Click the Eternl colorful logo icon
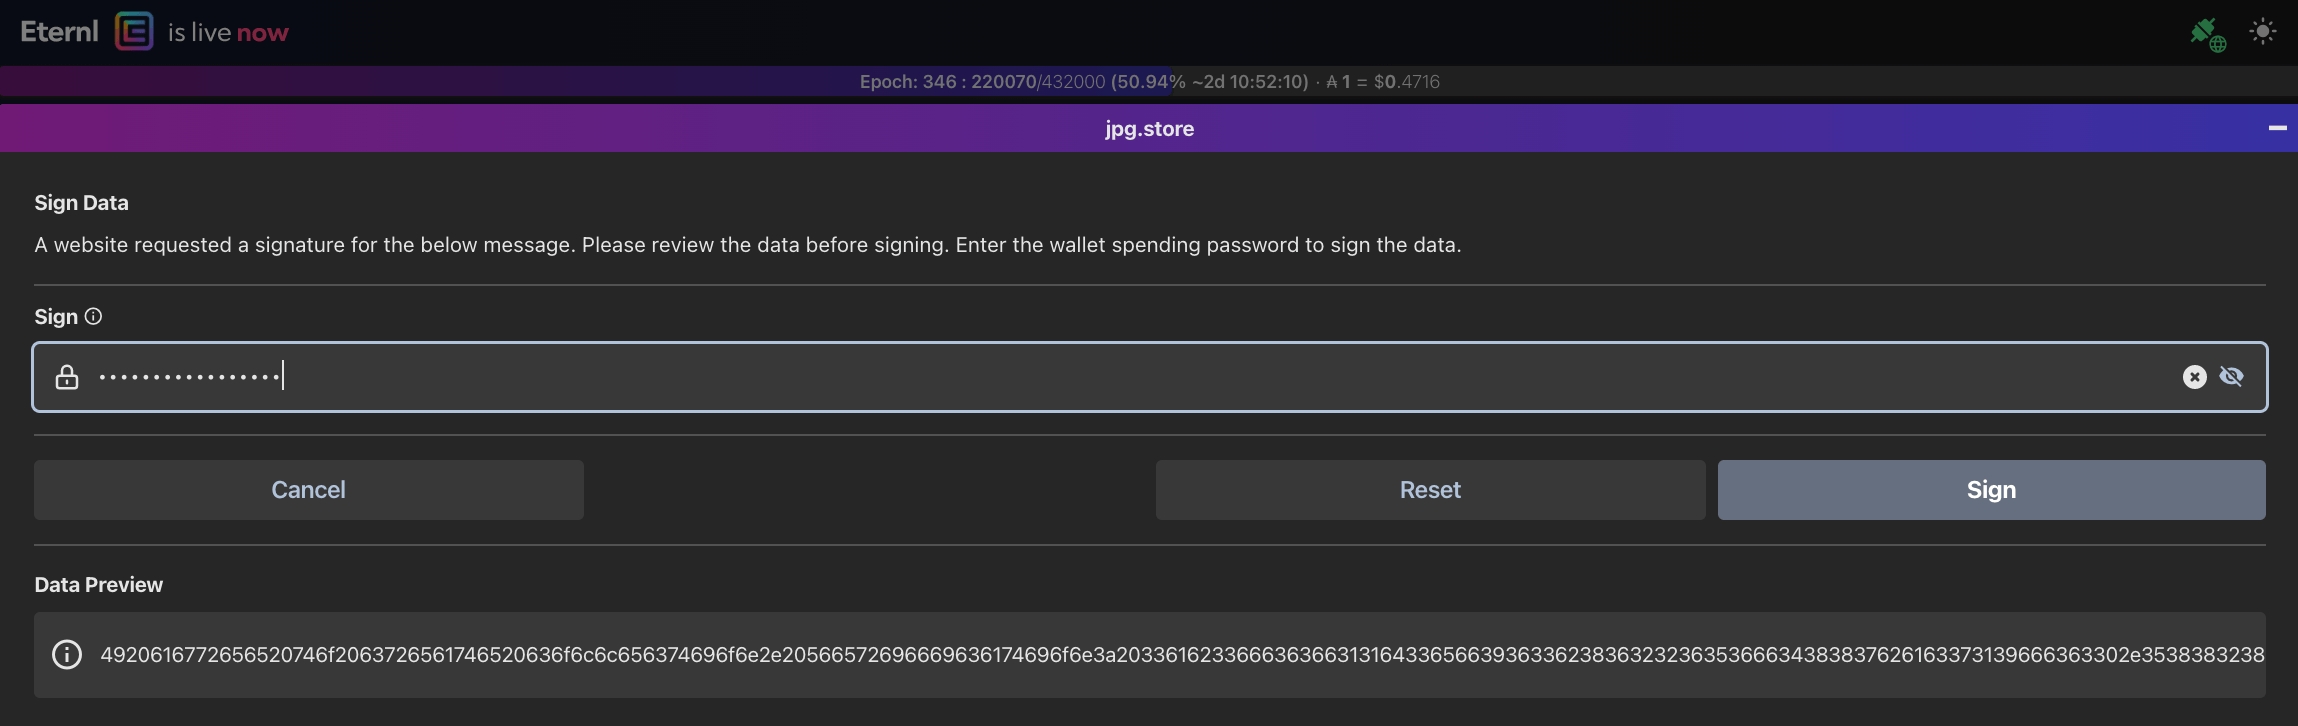This screenshot has width=2298, height=726. pos(134,32)
